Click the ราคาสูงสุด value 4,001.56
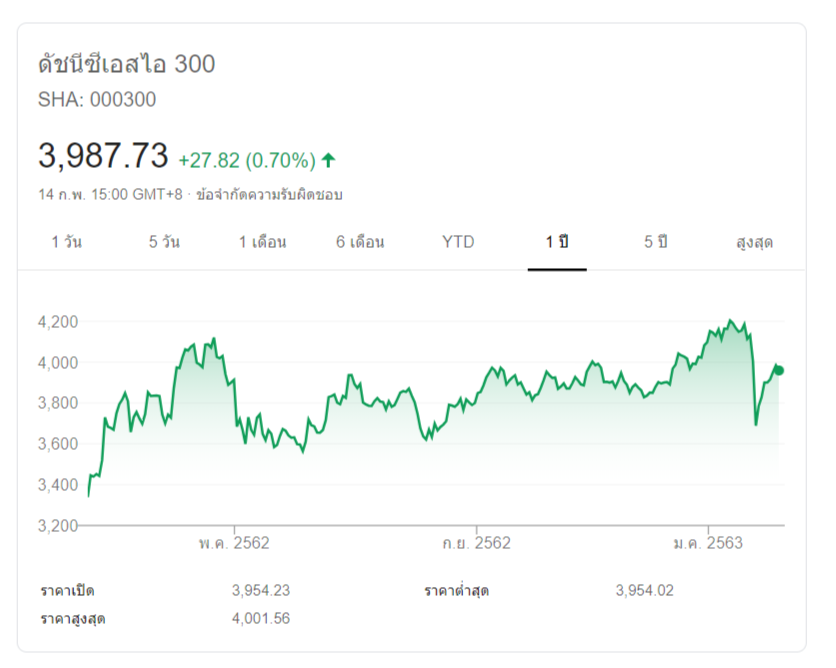 (261, 618)
